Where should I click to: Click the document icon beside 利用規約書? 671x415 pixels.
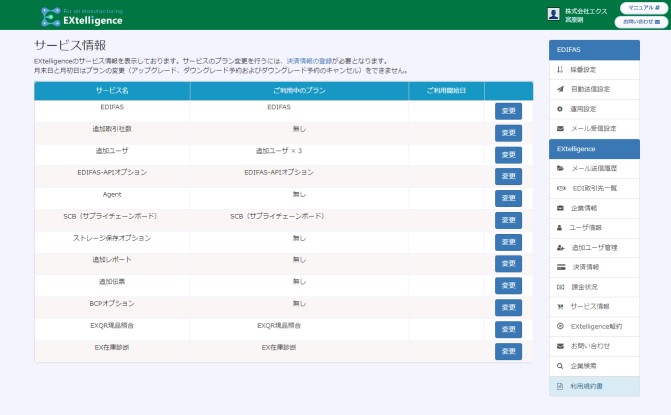[x=560, y=386]
